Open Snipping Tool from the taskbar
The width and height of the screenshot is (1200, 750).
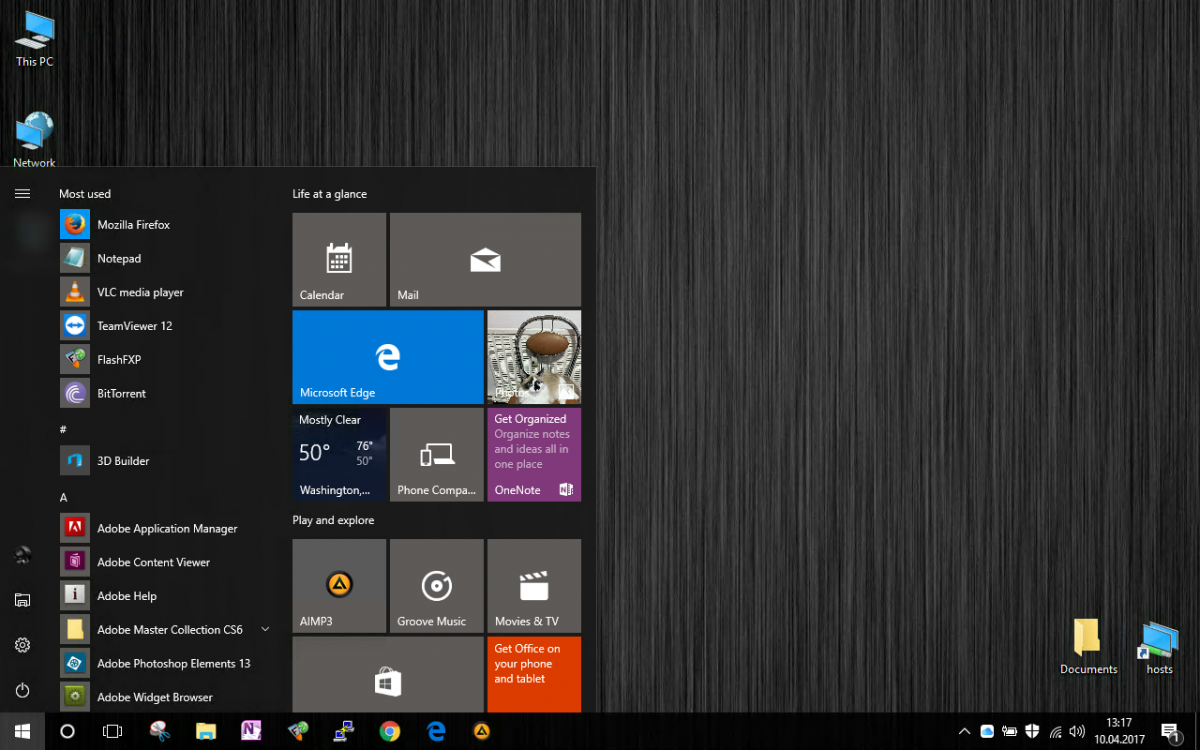pos(159,731)
